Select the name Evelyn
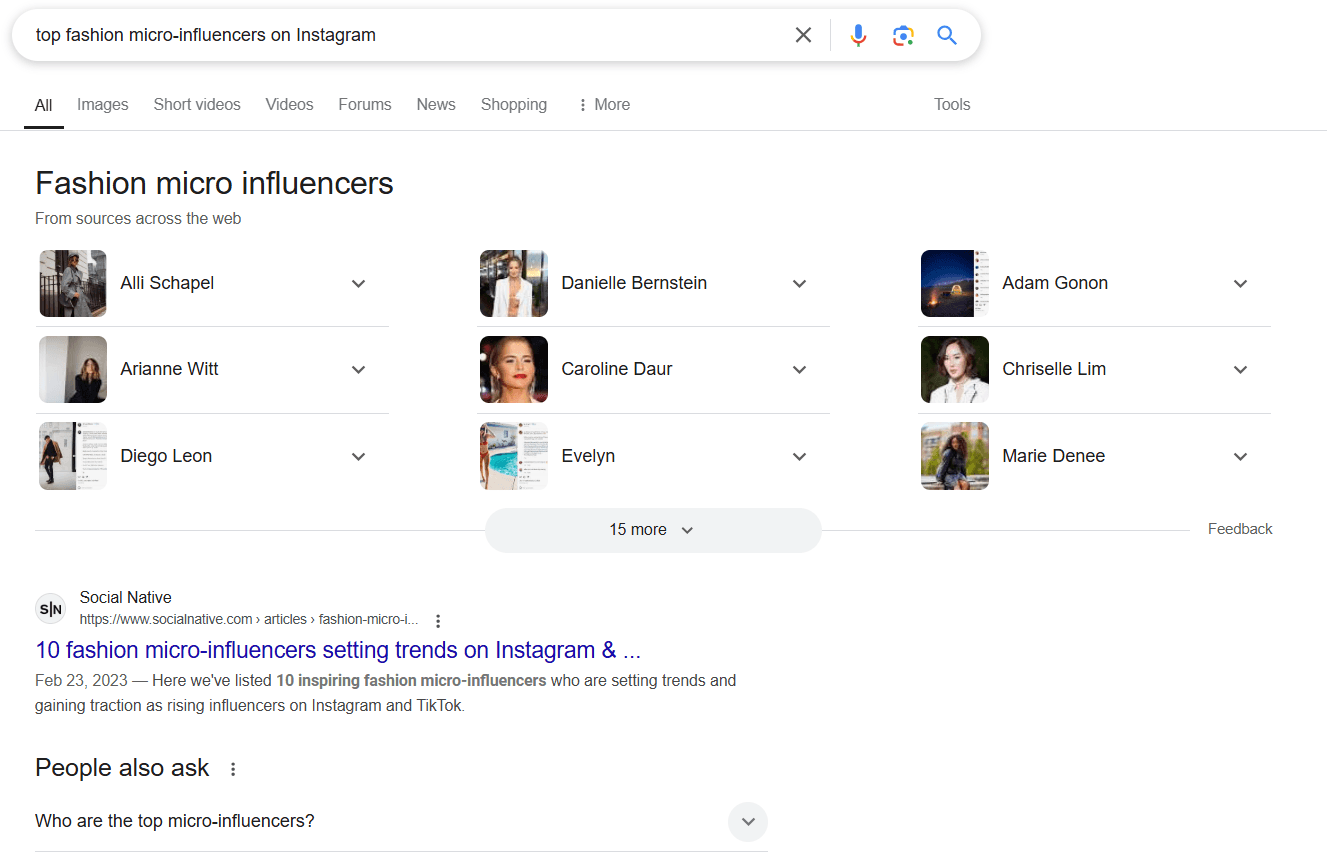The image size is (1327, 853). coord(588,456)
